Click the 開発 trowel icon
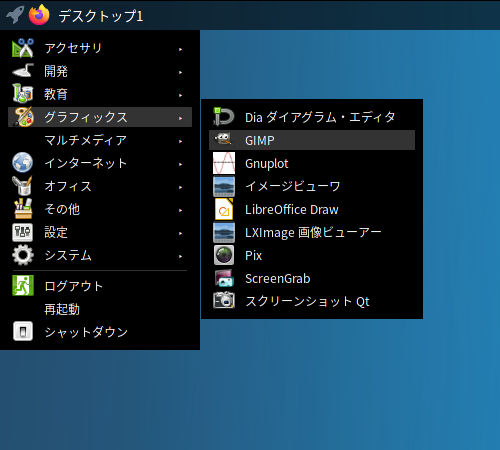 pyautogui.click(x=23, y=71)
